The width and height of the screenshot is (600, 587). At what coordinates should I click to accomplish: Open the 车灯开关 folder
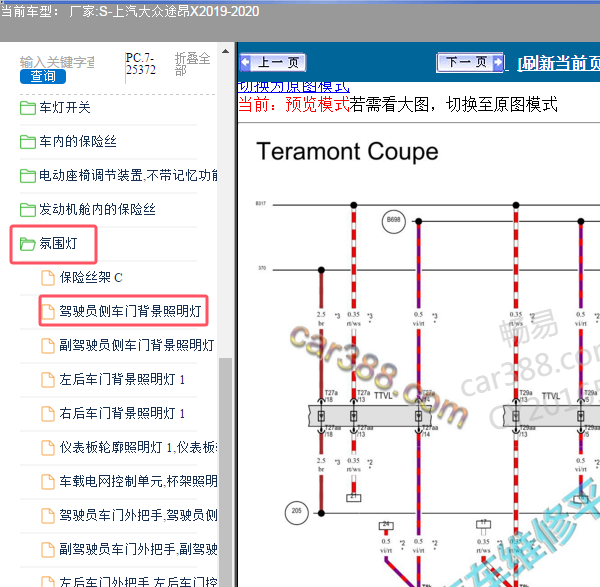(65, 108)
